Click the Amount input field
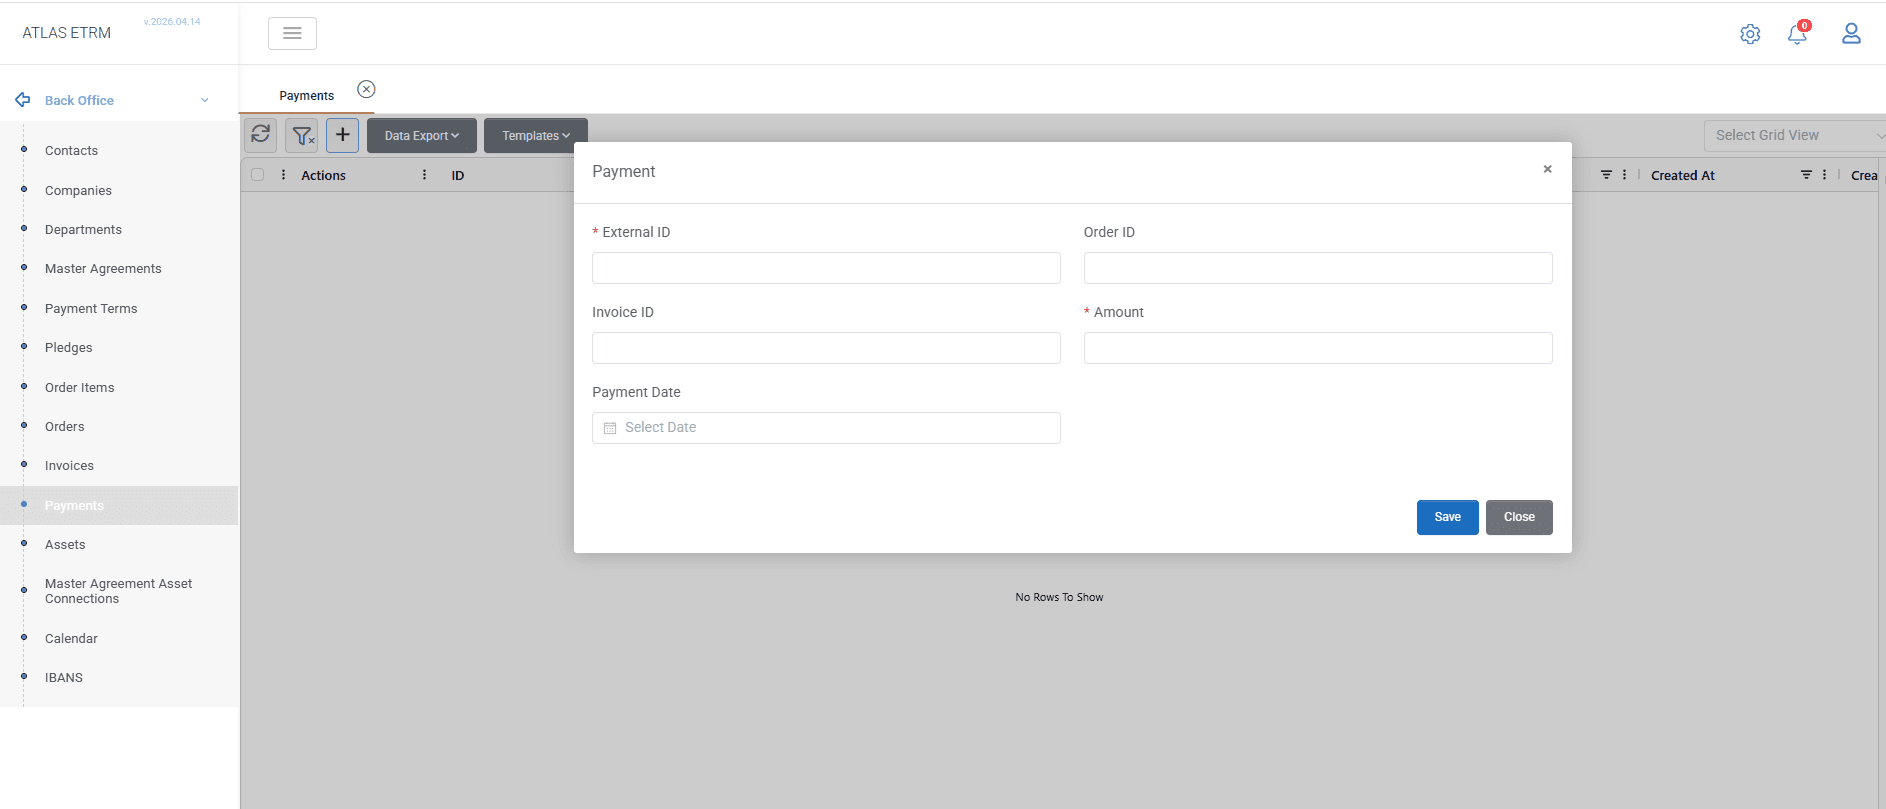 [1318, 348]
